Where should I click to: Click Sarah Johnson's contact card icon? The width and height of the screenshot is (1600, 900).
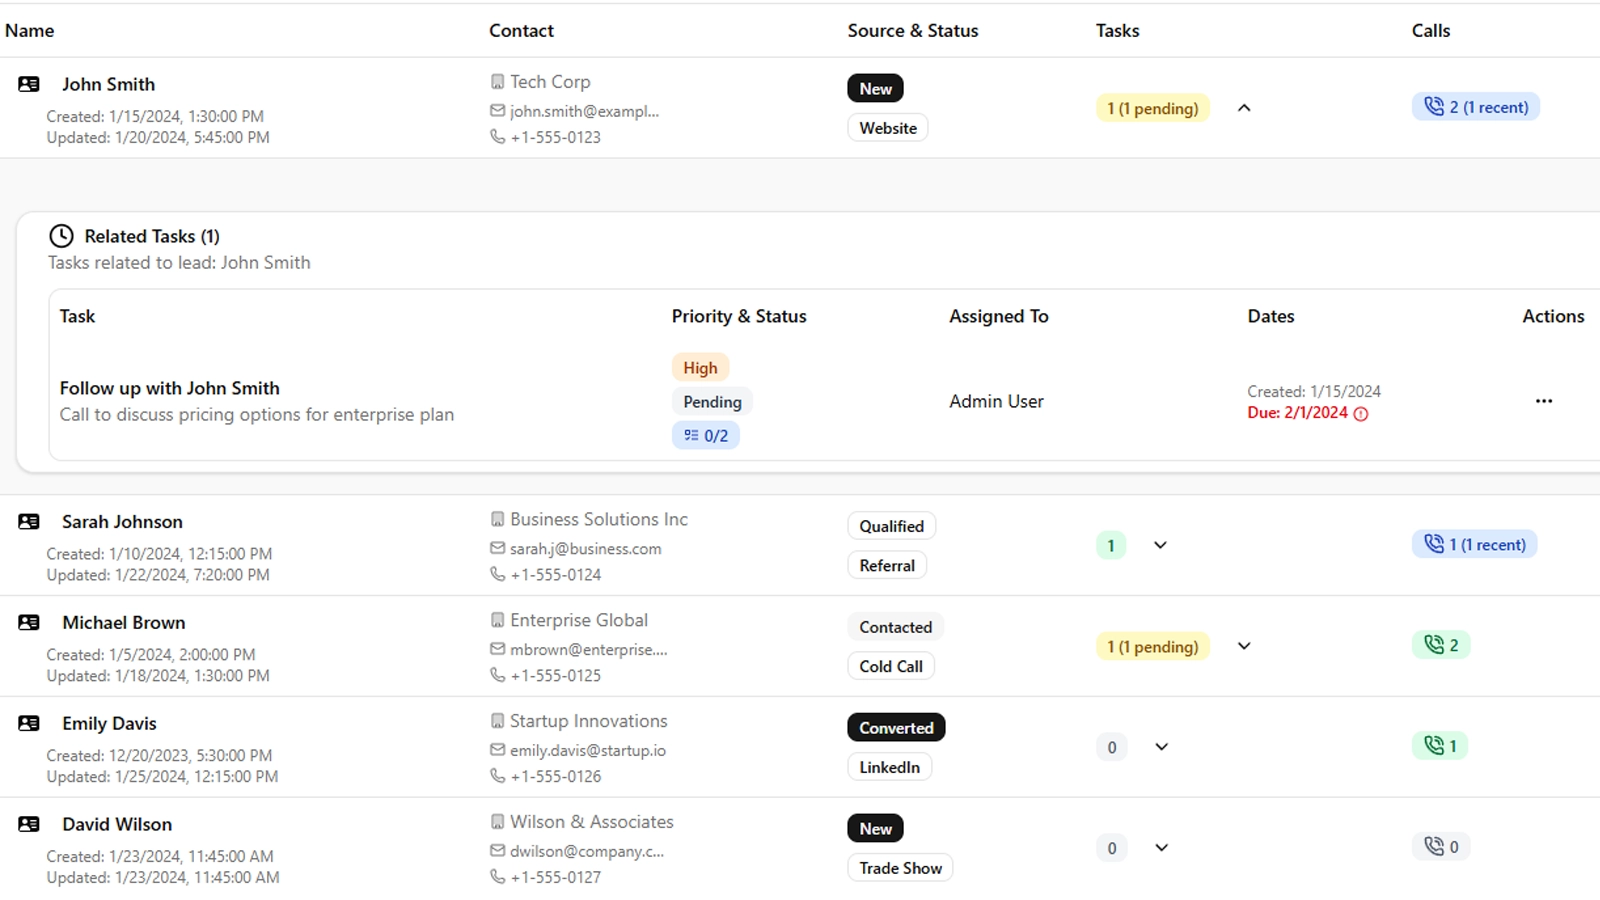click(29, 522)
